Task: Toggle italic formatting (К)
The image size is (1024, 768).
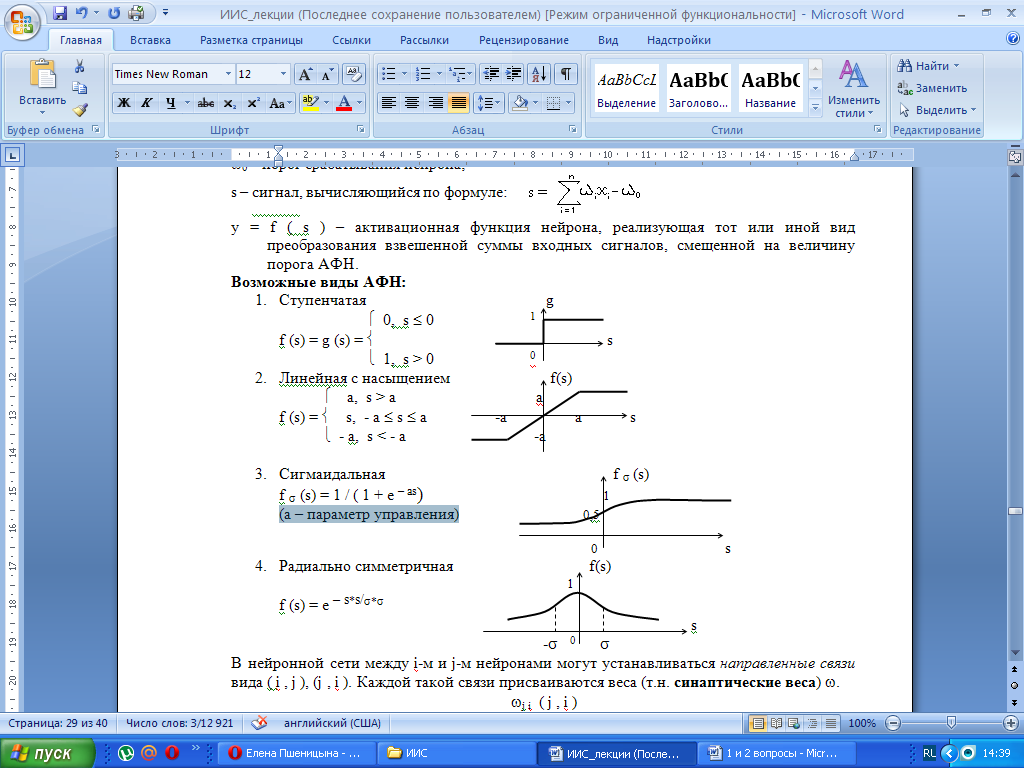Action: [x=147, y=103]
